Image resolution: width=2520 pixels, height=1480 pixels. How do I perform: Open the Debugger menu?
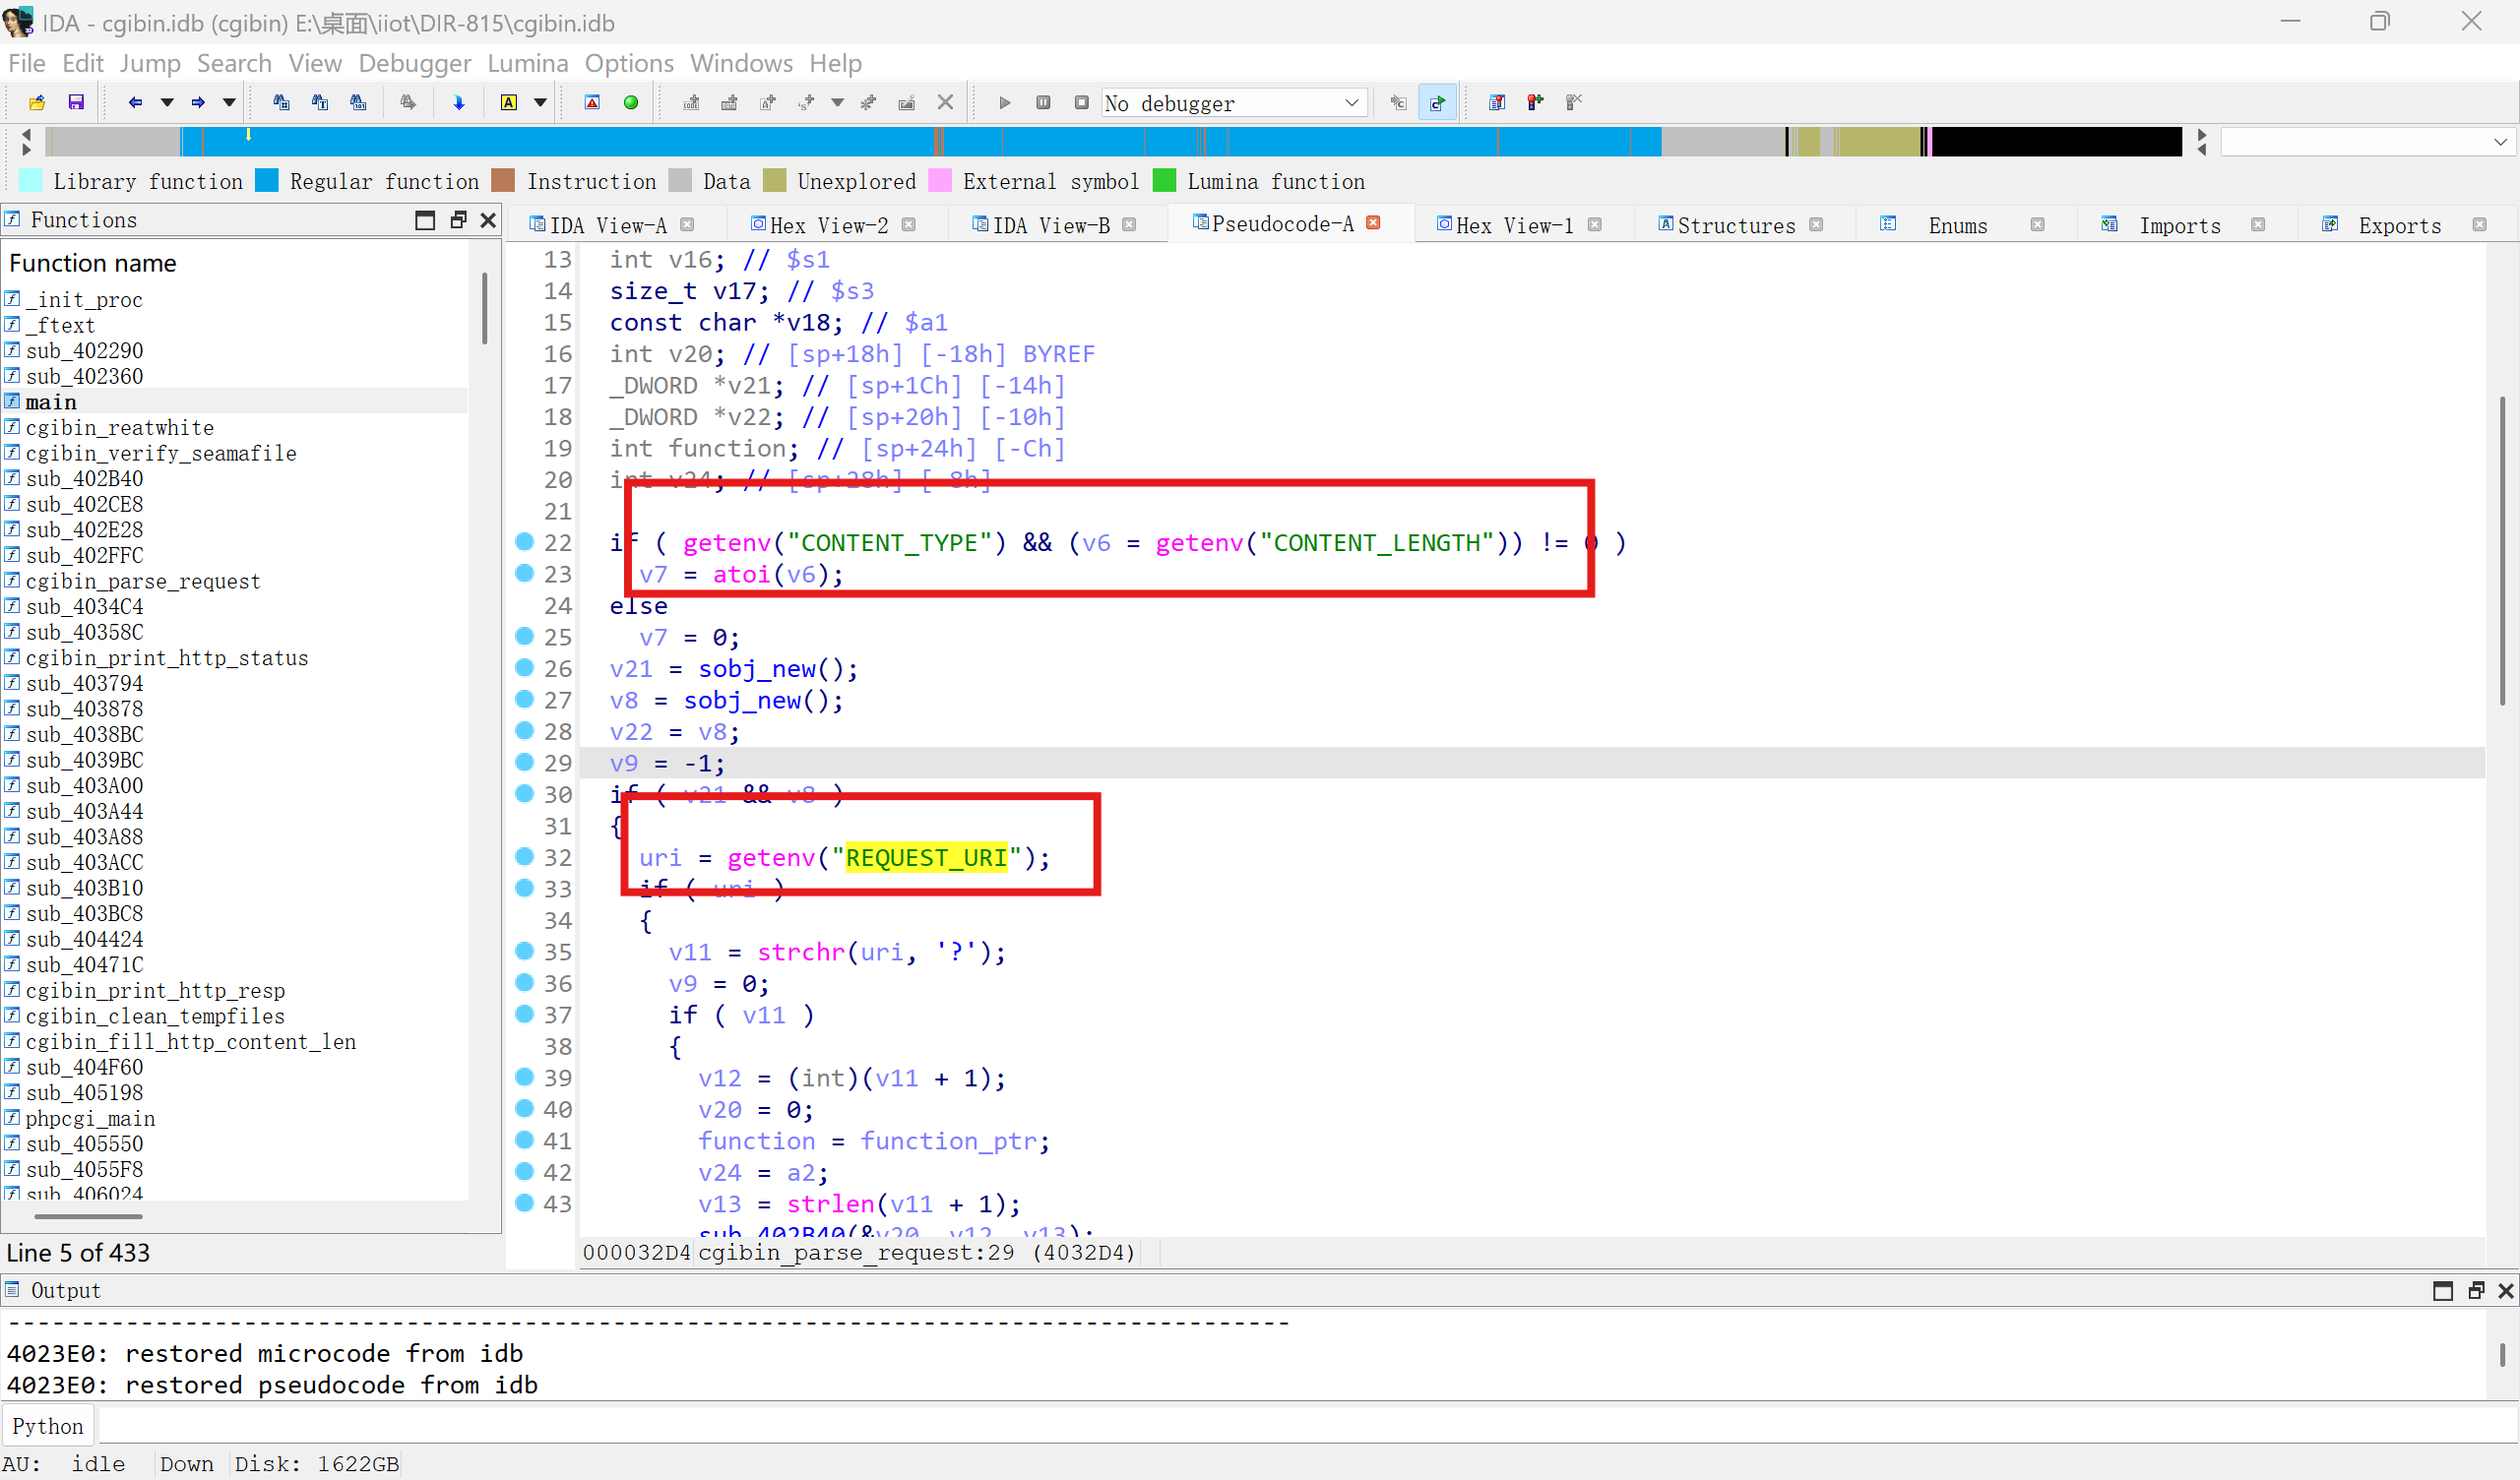click(414, 63)
